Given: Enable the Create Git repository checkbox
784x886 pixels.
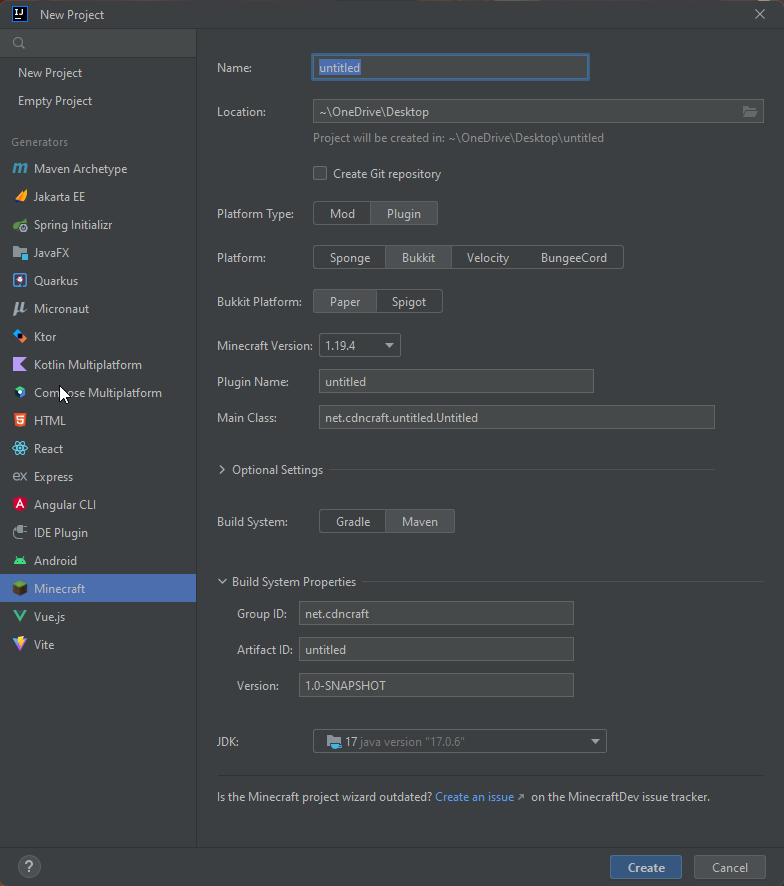Looking at the screenshot, I should pos(319,173).
